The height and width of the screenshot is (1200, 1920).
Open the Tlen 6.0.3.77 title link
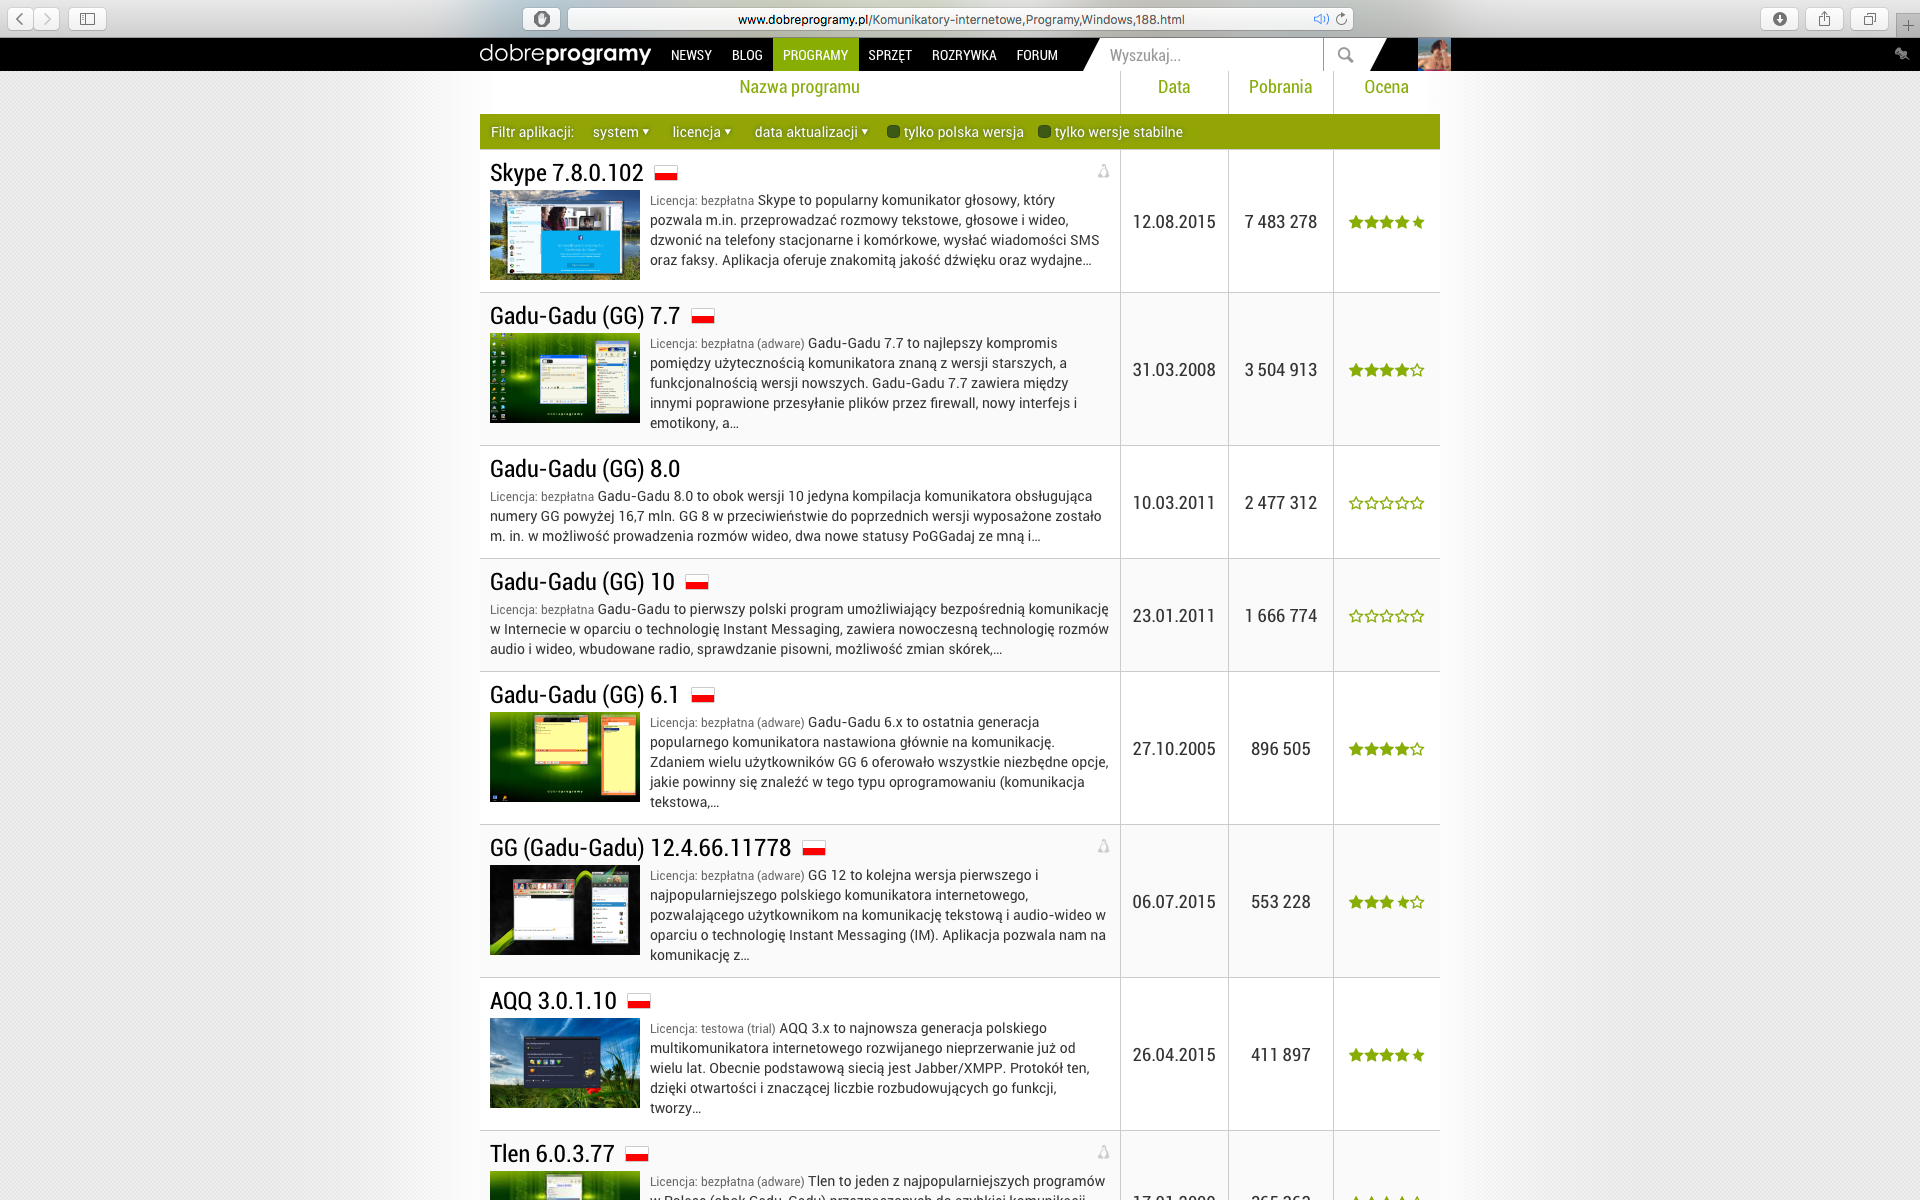[552, 1154]
